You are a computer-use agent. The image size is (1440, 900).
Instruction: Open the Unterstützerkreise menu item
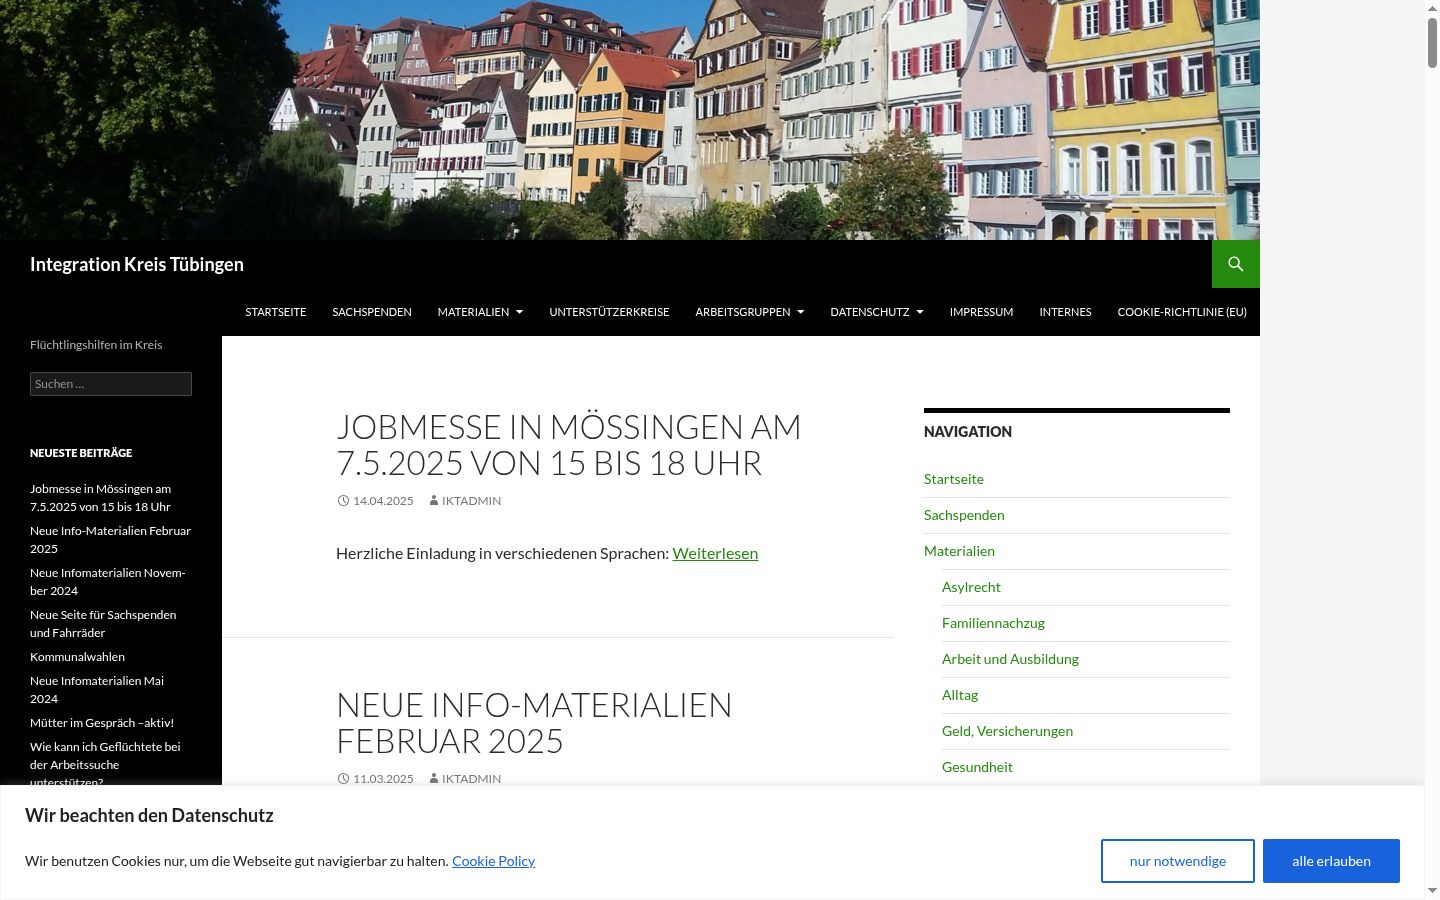click(x=609, y=312)
